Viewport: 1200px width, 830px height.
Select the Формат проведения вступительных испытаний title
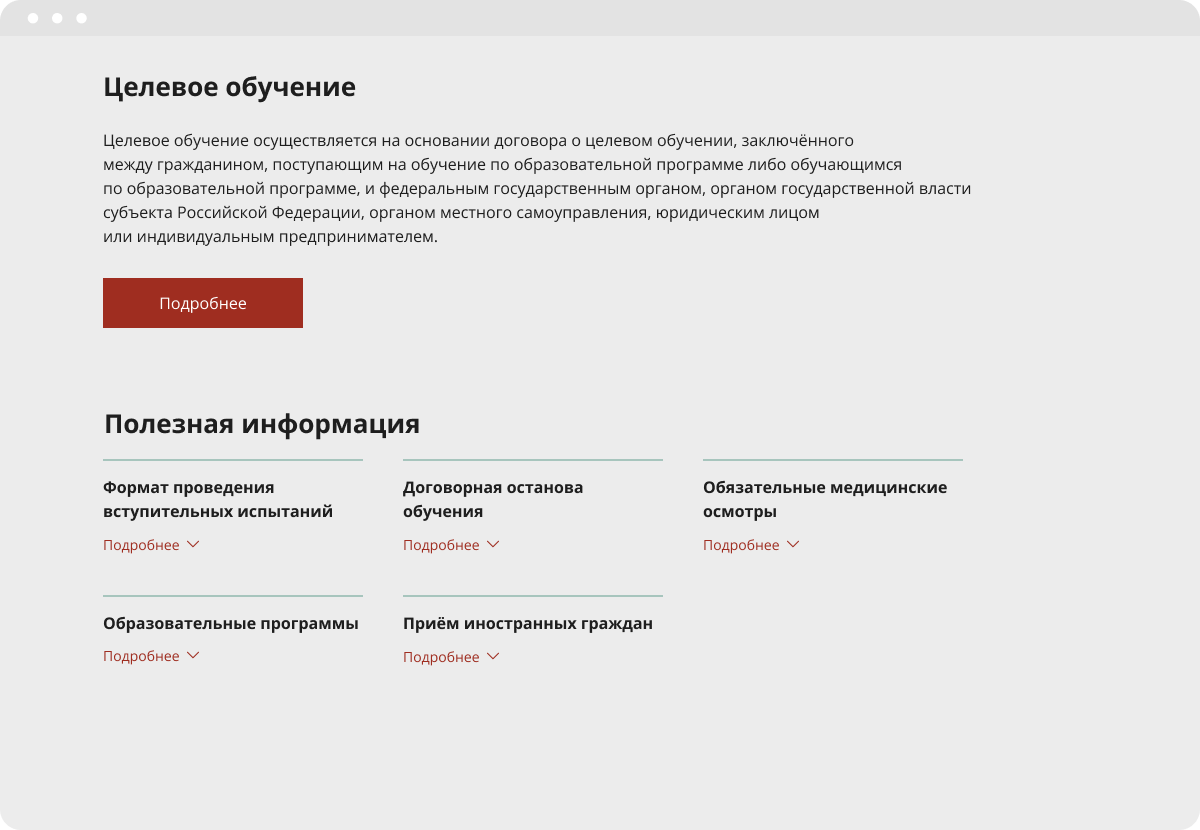click(217, 499)
